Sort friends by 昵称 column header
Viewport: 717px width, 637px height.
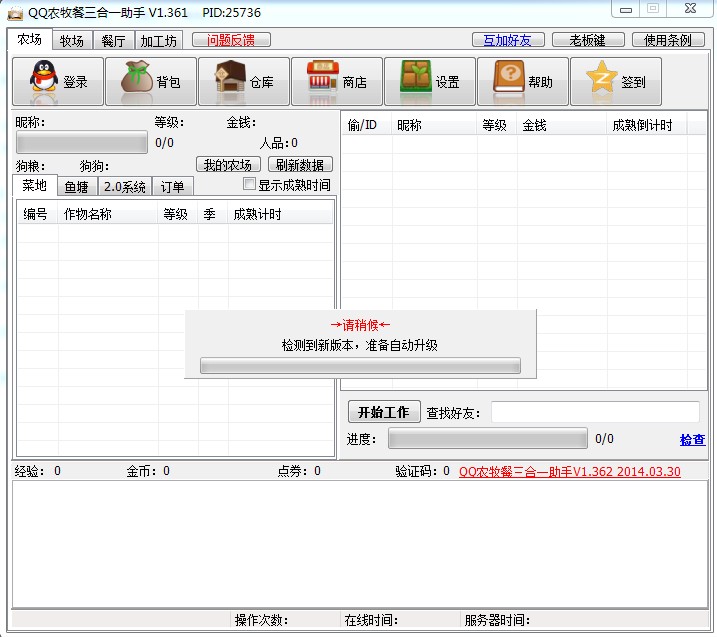[434, 125]
